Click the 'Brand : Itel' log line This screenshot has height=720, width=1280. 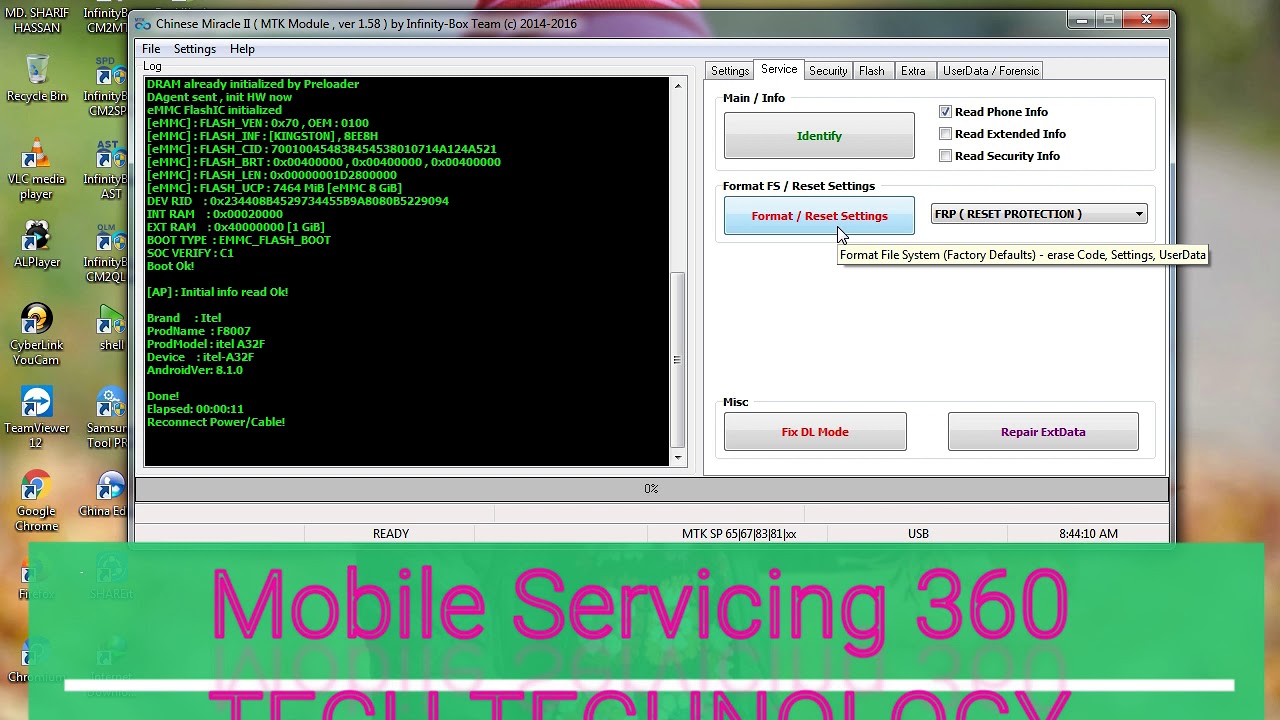click(184, 318)
